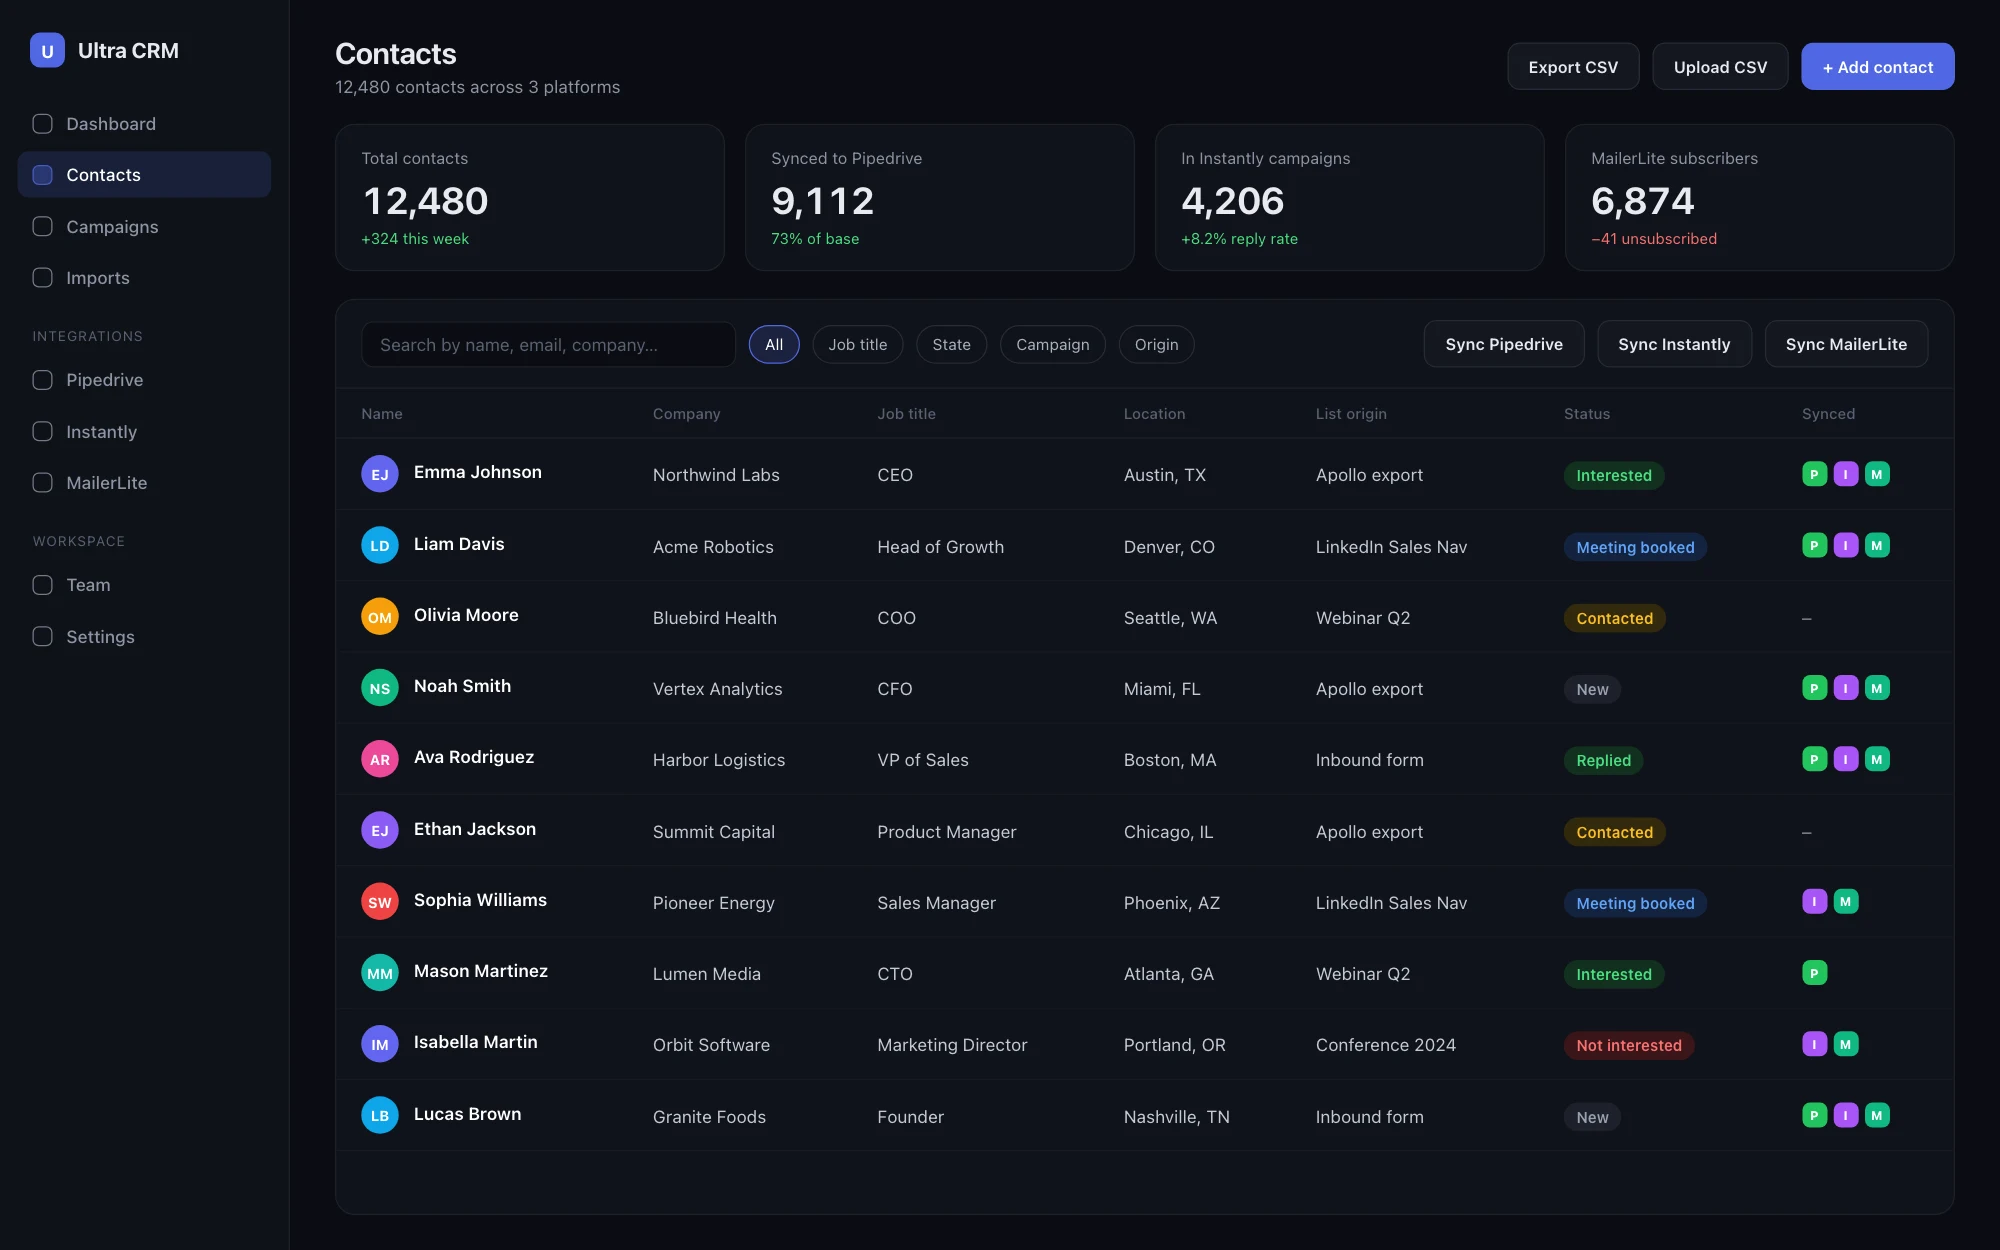
Task: Click the Upload CSV button
Action: coord(1720,67)
